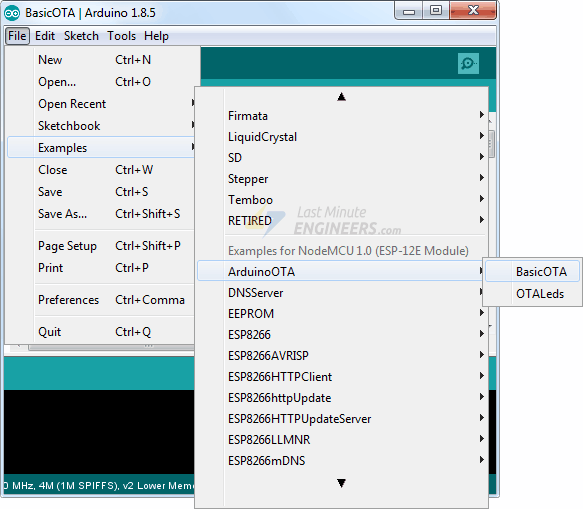The image size is (583, 509).
Task: Expand the ESP8266HTTPUpdateServer examples submenu
Action: (342, 419)
